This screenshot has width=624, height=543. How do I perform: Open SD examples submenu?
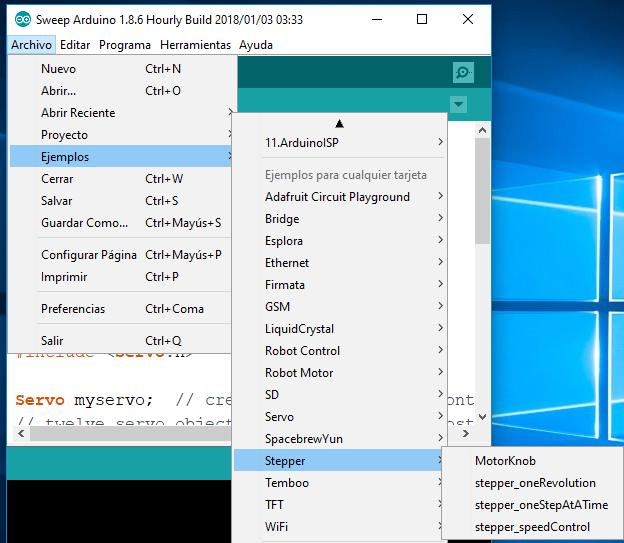tap(339, 395)
